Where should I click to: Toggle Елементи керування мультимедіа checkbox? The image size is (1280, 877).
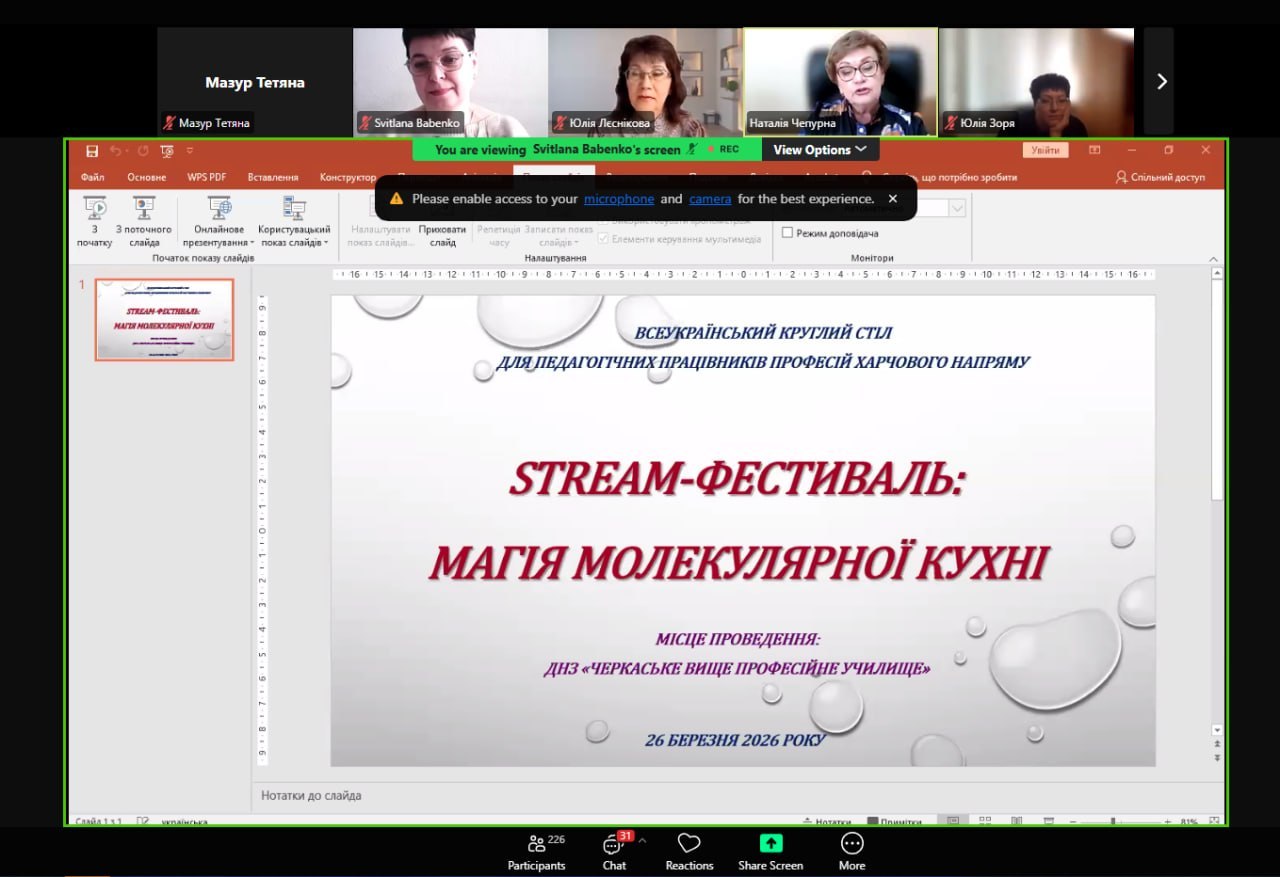603,239
